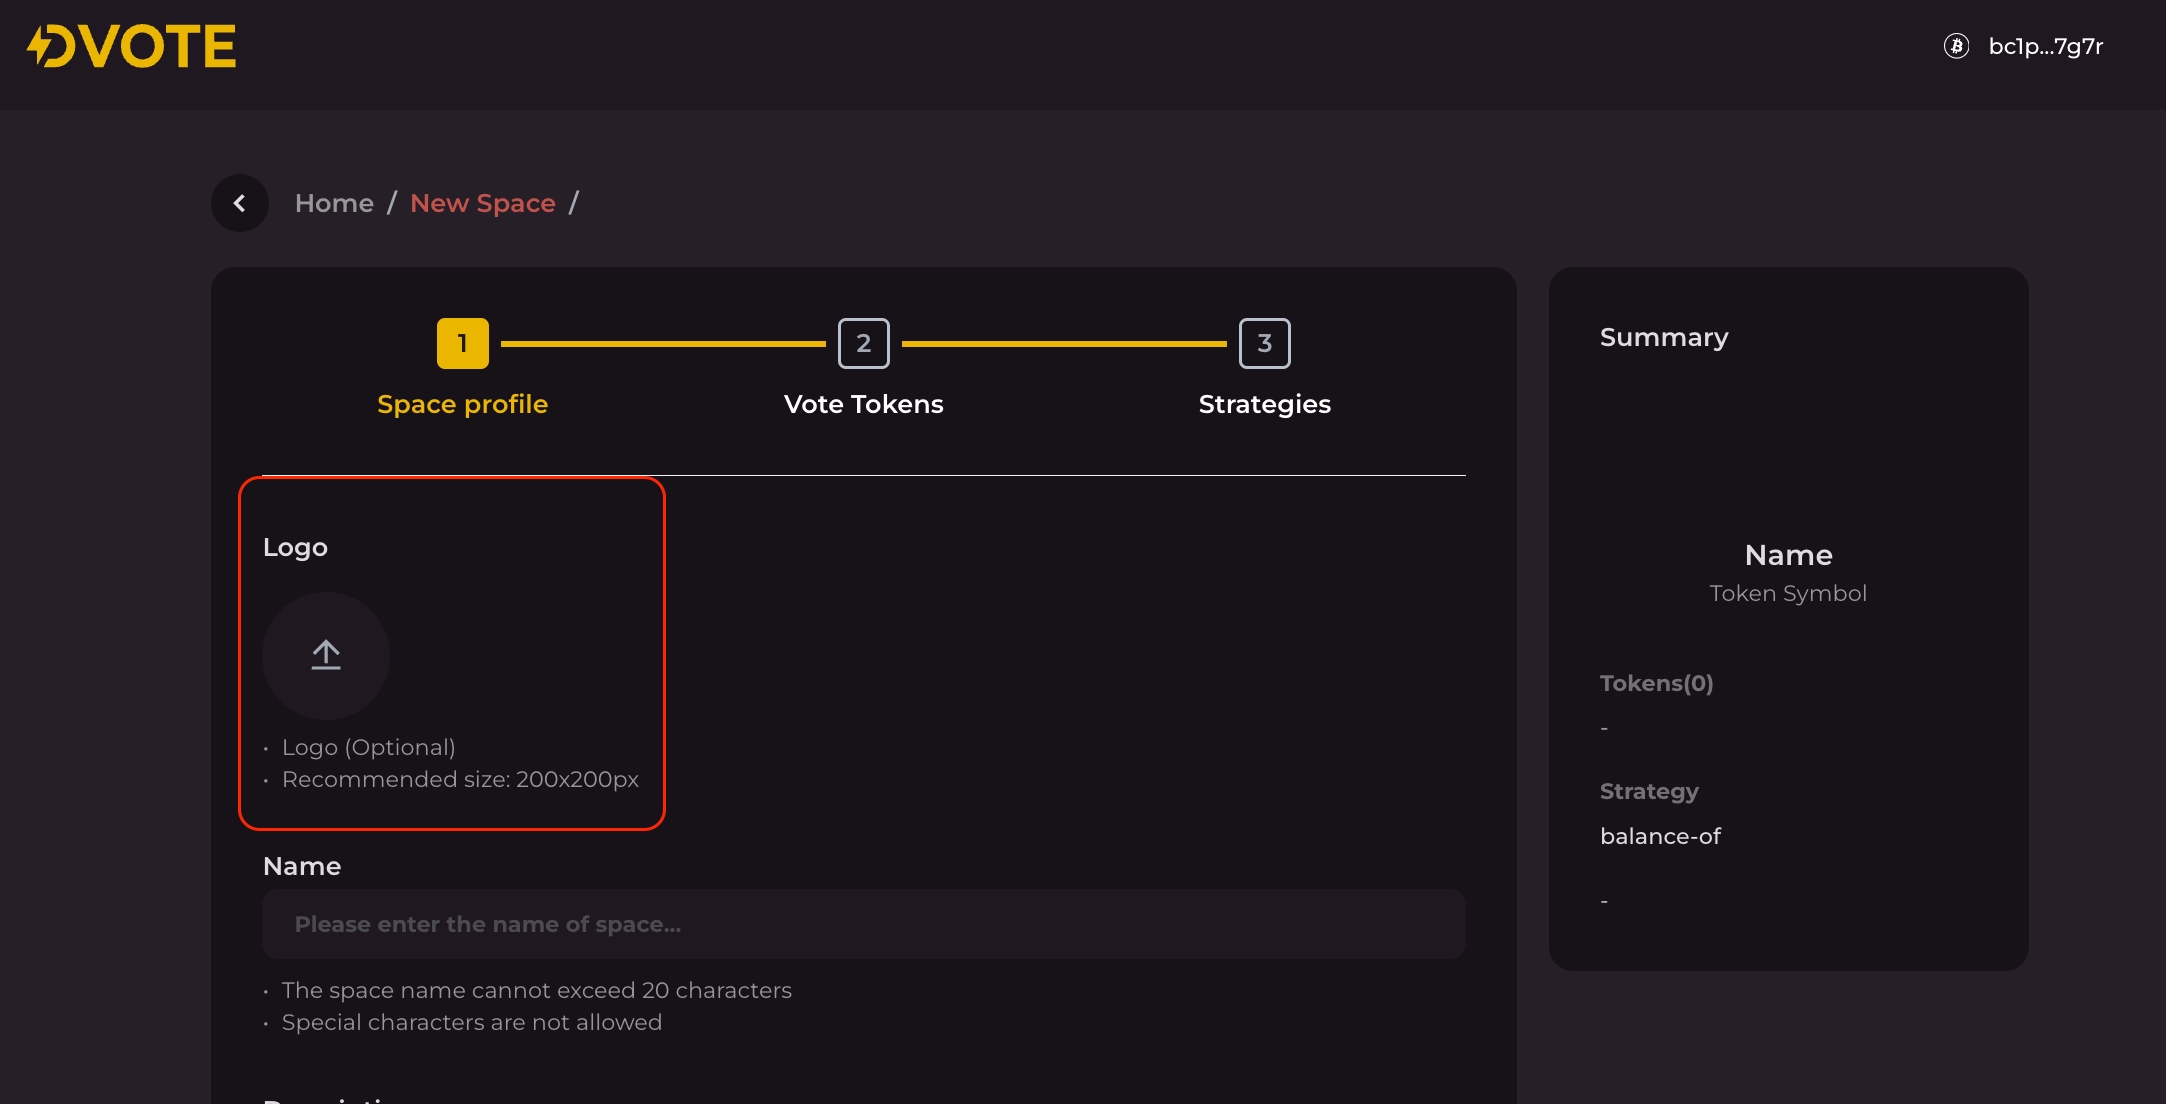Click Token Symbol text in Summary
Viewport: 2166px width, 1104px height.
(x=1787, y=593)
